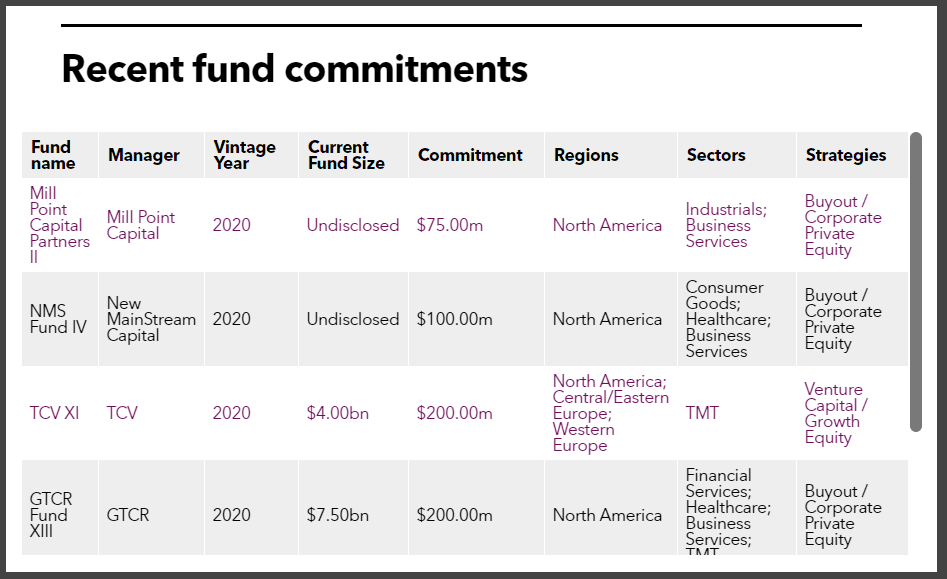Image resolution: width=947 pixels, height=579 pixels.
Task: Click 'North America; Central/Eastern Europe; Western Europe' cell
Action: pyautogui.click(x=611, y=413)
